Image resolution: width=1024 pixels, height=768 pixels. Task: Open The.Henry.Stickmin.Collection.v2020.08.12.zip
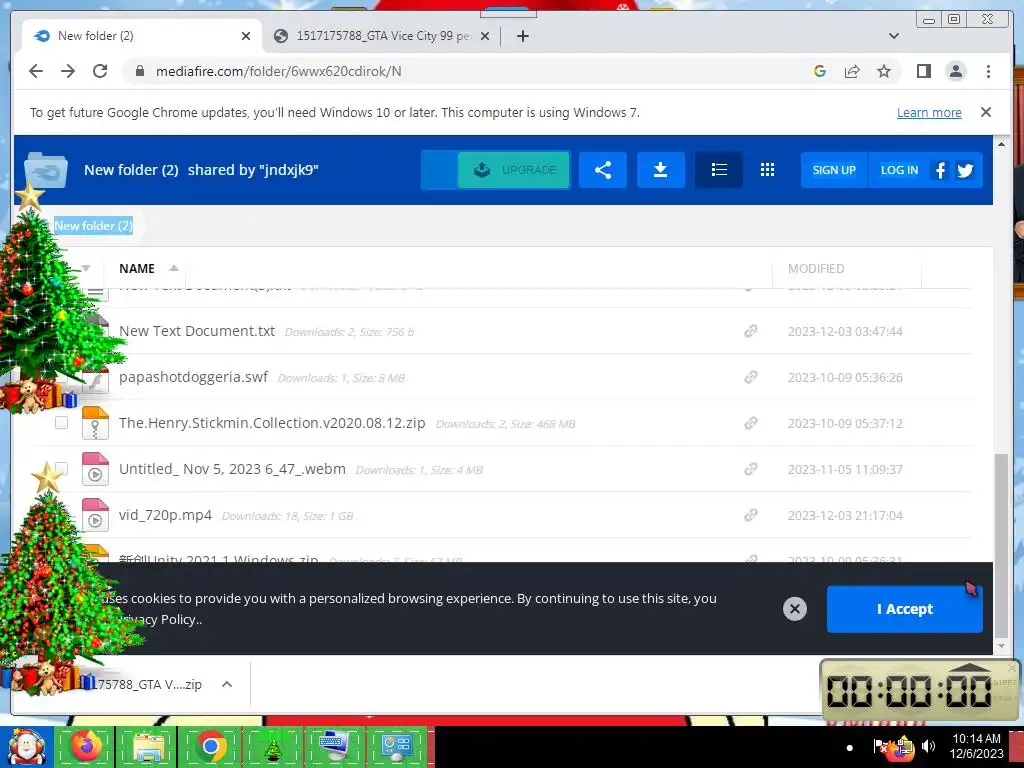click(x=272, y=423)
